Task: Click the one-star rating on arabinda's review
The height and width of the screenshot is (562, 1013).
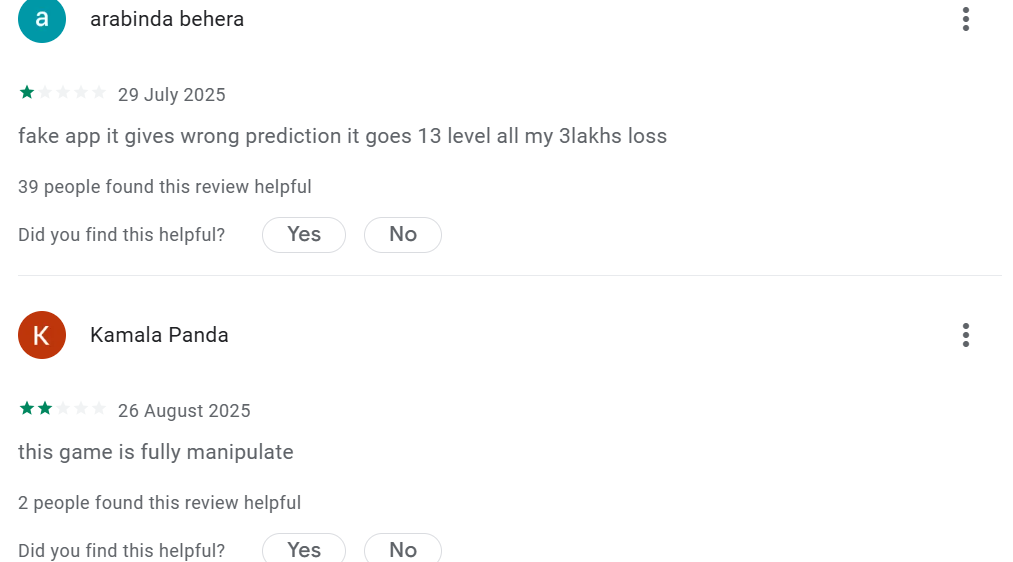Action: [62, 94]
